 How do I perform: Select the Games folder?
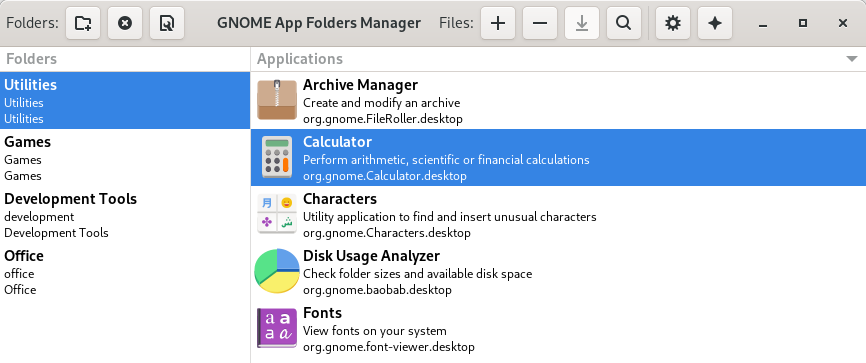click(x=125, y=157)
